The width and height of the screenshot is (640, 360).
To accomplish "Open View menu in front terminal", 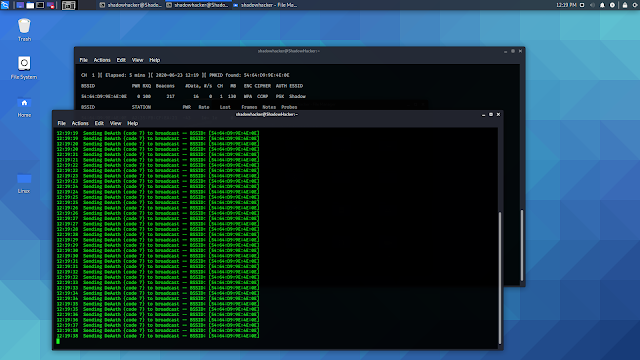I will pos(116,123).
